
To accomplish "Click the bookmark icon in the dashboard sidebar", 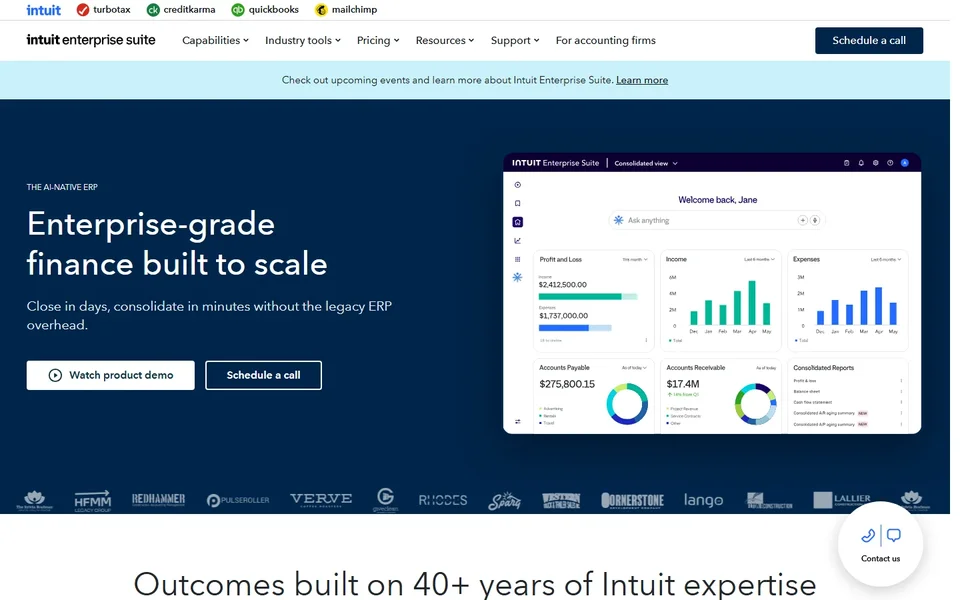I will coord(517,203).
